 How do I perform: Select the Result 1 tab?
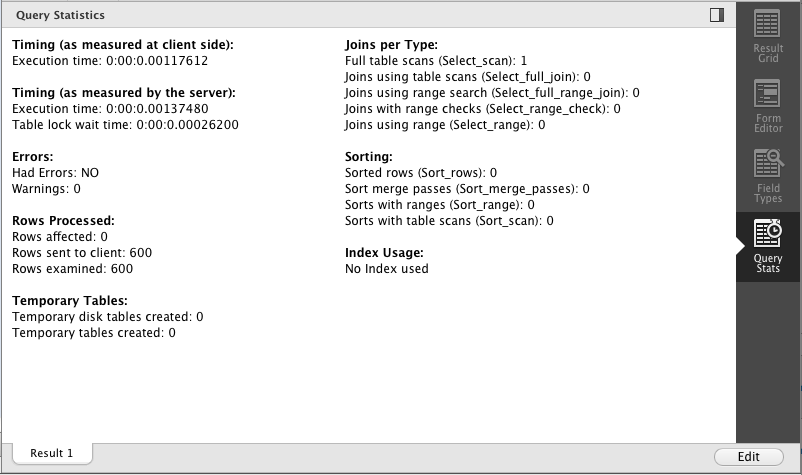pyautogui.click(x=52, y=453)
